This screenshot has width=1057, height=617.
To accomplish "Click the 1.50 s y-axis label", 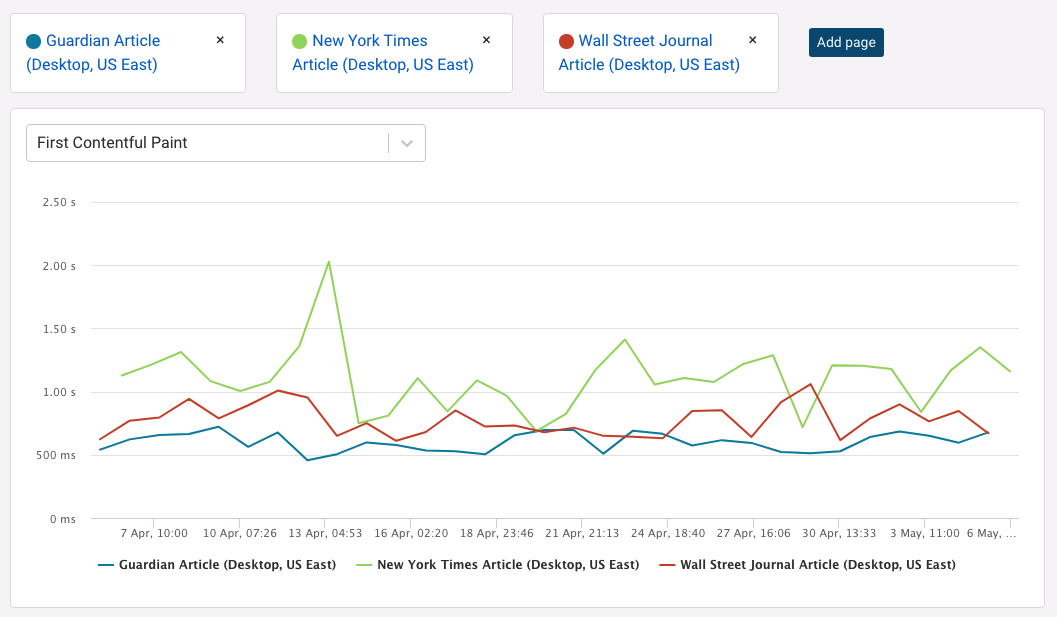I will [x=59, y=329].
